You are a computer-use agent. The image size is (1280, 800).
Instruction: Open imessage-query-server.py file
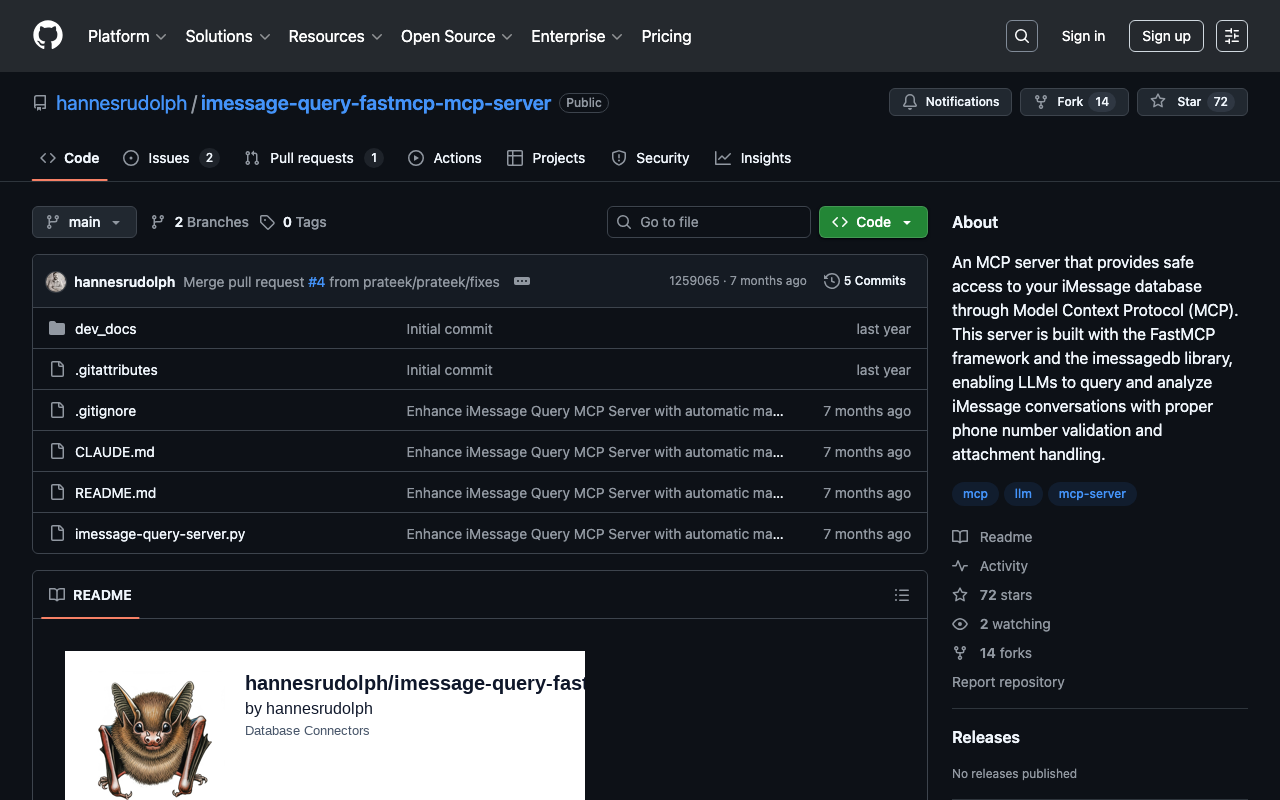159,534
